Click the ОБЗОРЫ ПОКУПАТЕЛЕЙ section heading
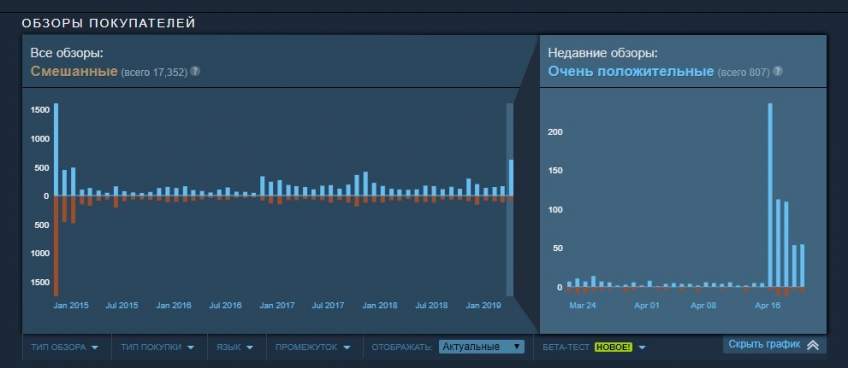Image resolution: width=848 pixels, height=368 pixels. pyautogui.click(x=109, y=23)
